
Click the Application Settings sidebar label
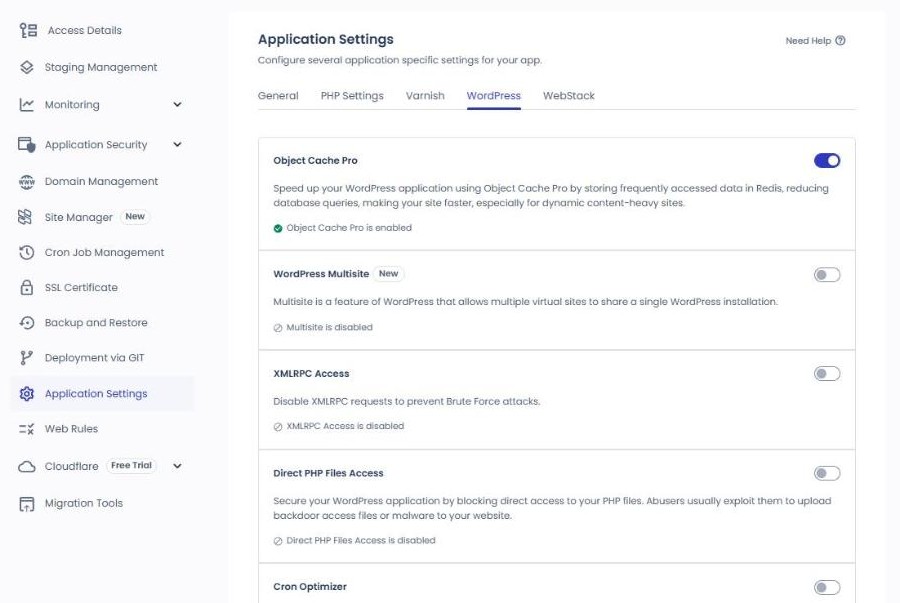[x=96, y=394]
